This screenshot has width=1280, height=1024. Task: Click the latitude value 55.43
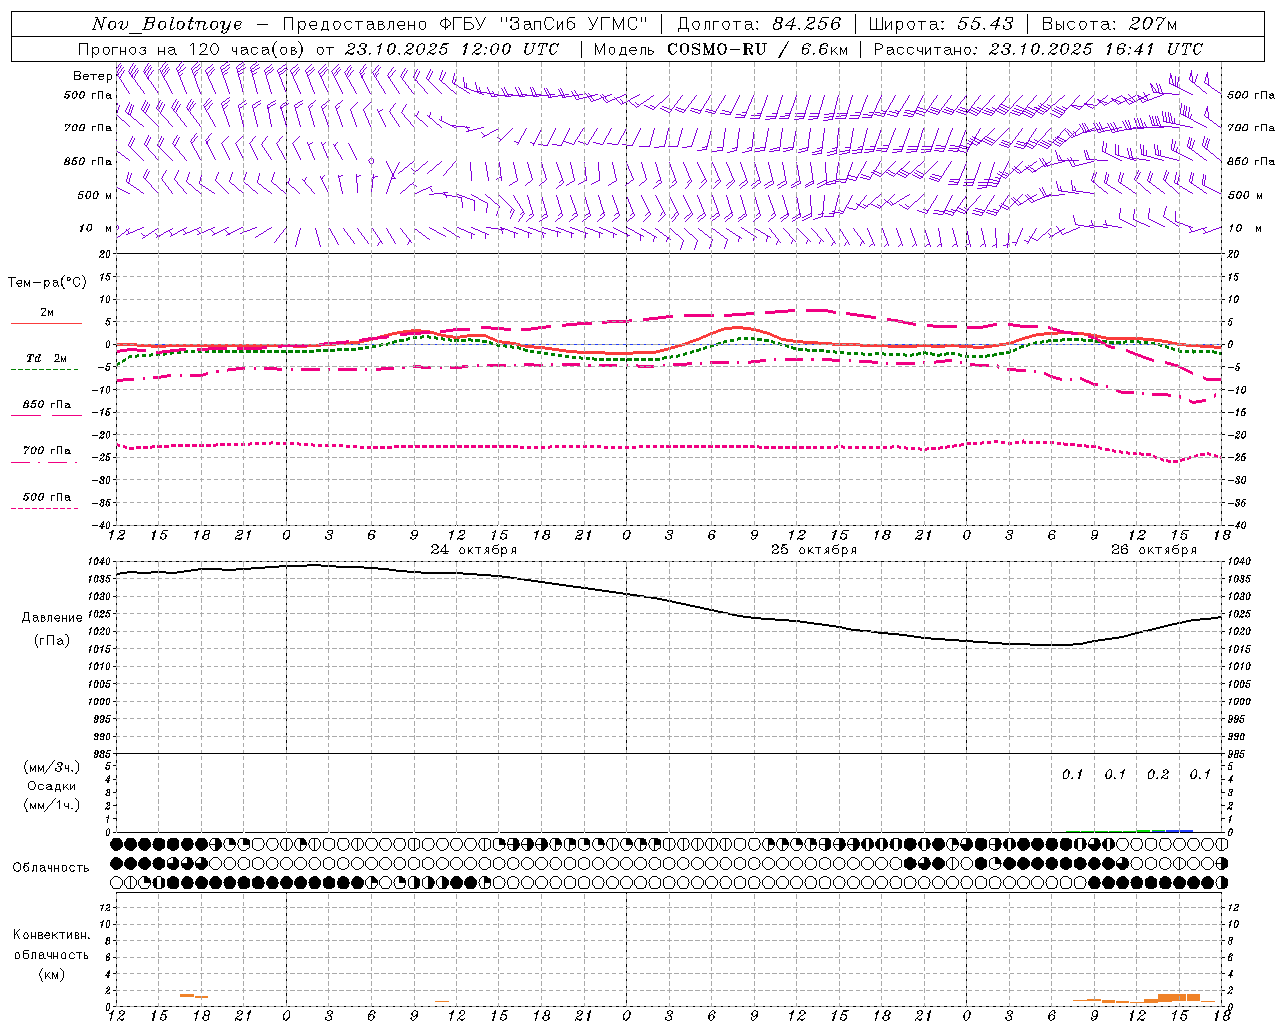984,23
